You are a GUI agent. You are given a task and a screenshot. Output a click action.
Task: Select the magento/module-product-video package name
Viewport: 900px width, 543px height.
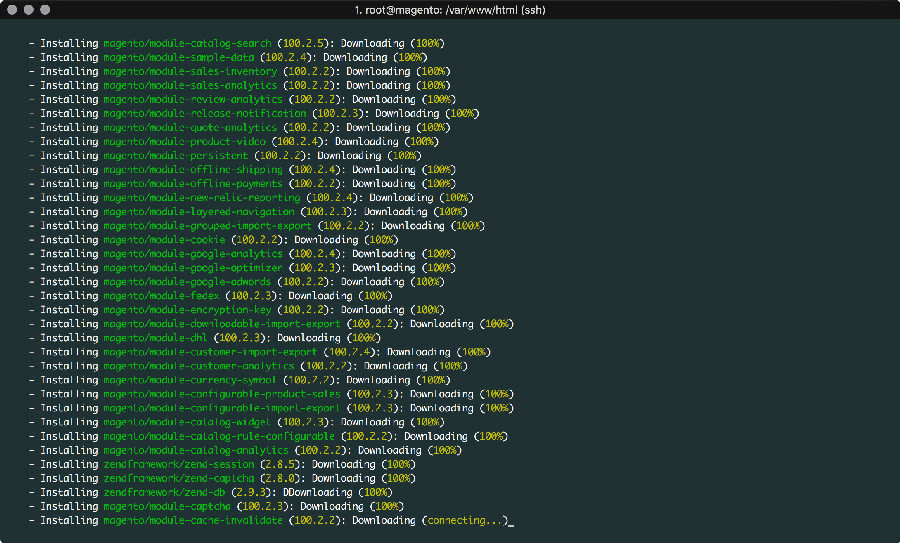pos(185,141)
